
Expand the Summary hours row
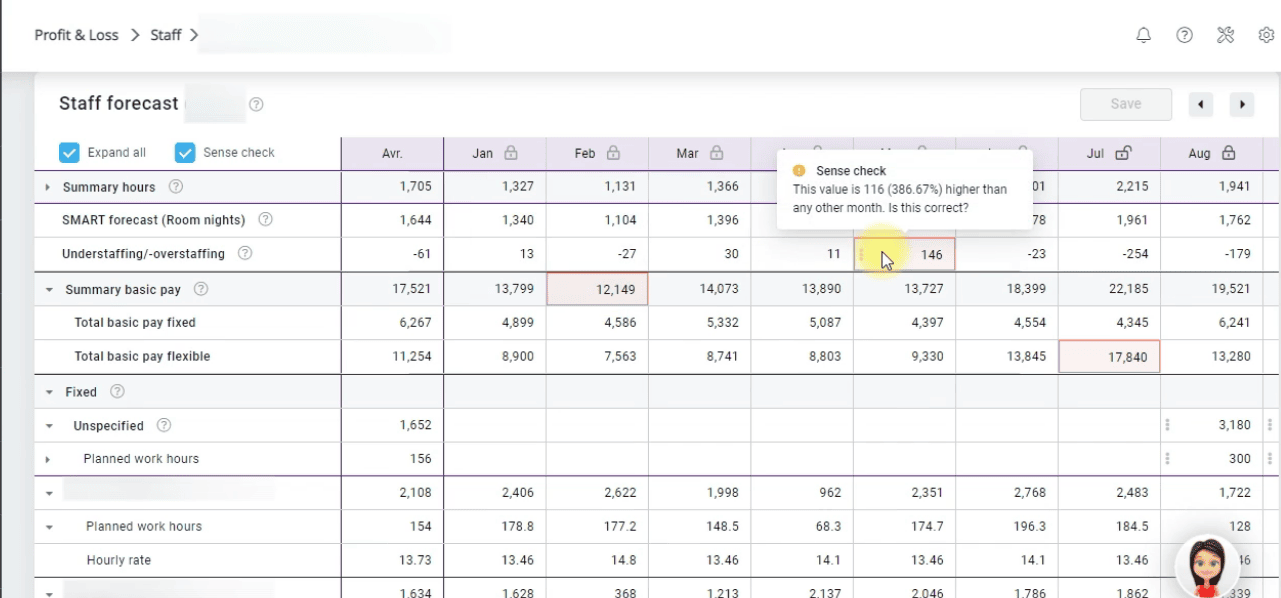47,187
